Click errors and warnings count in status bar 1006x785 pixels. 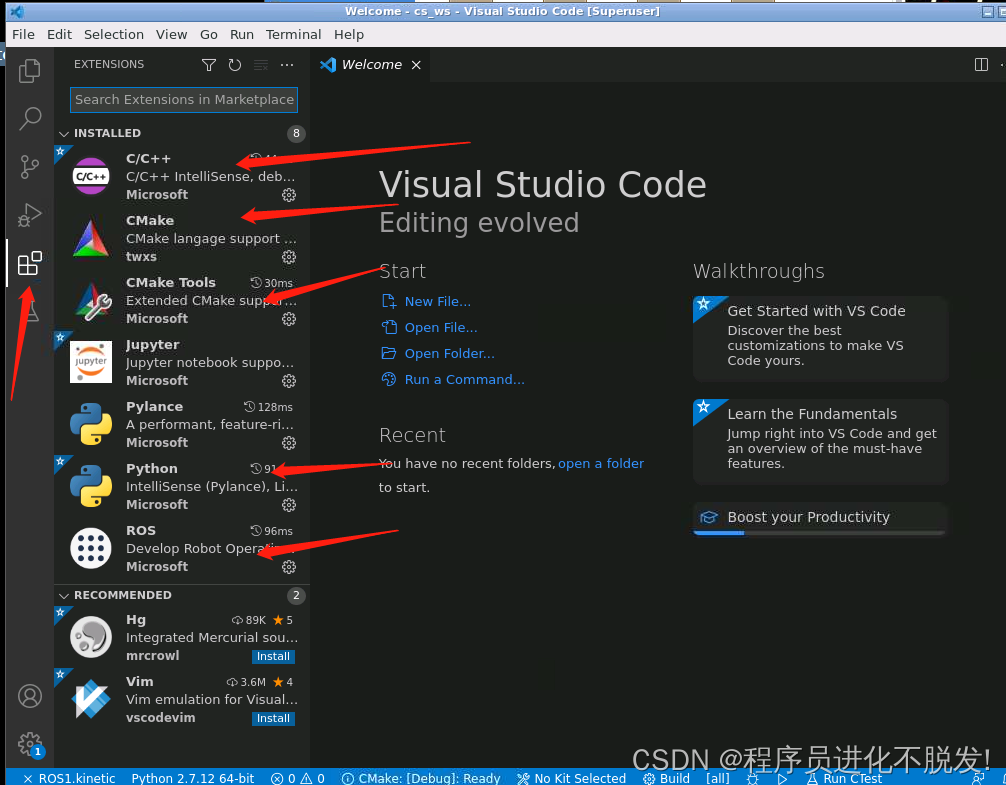(298, 778)
